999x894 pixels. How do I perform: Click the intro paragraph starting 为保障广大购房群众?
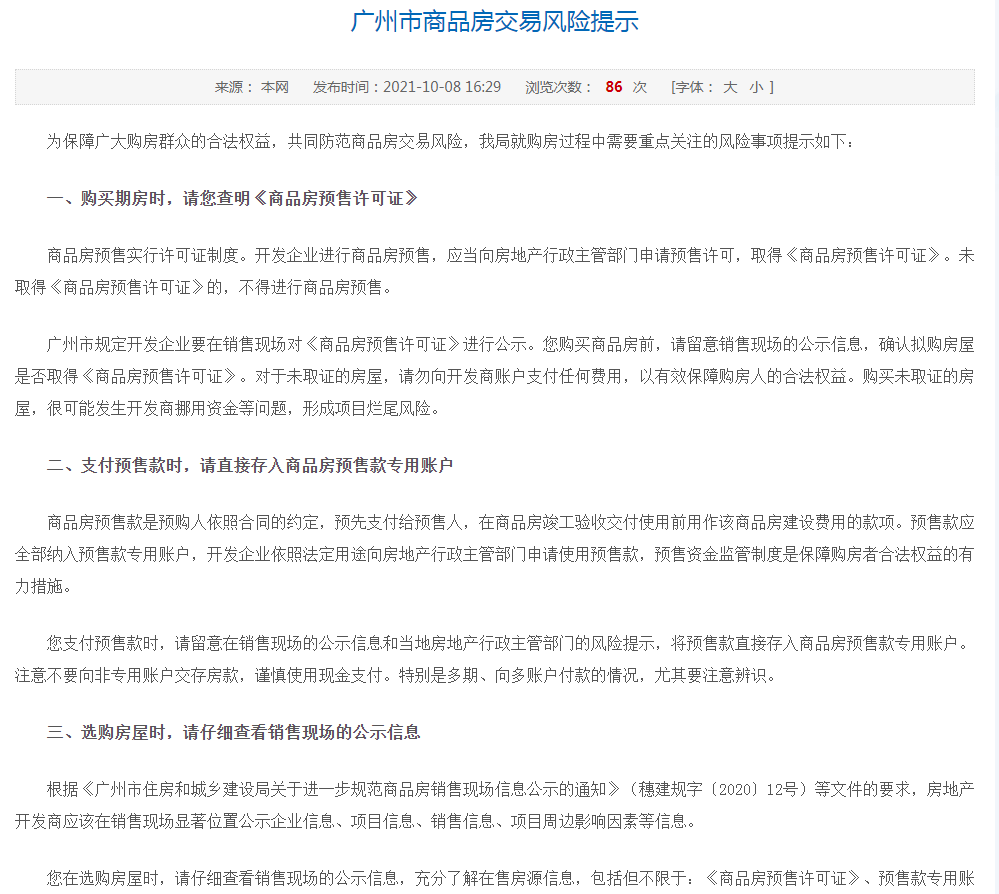coord(450,141)
